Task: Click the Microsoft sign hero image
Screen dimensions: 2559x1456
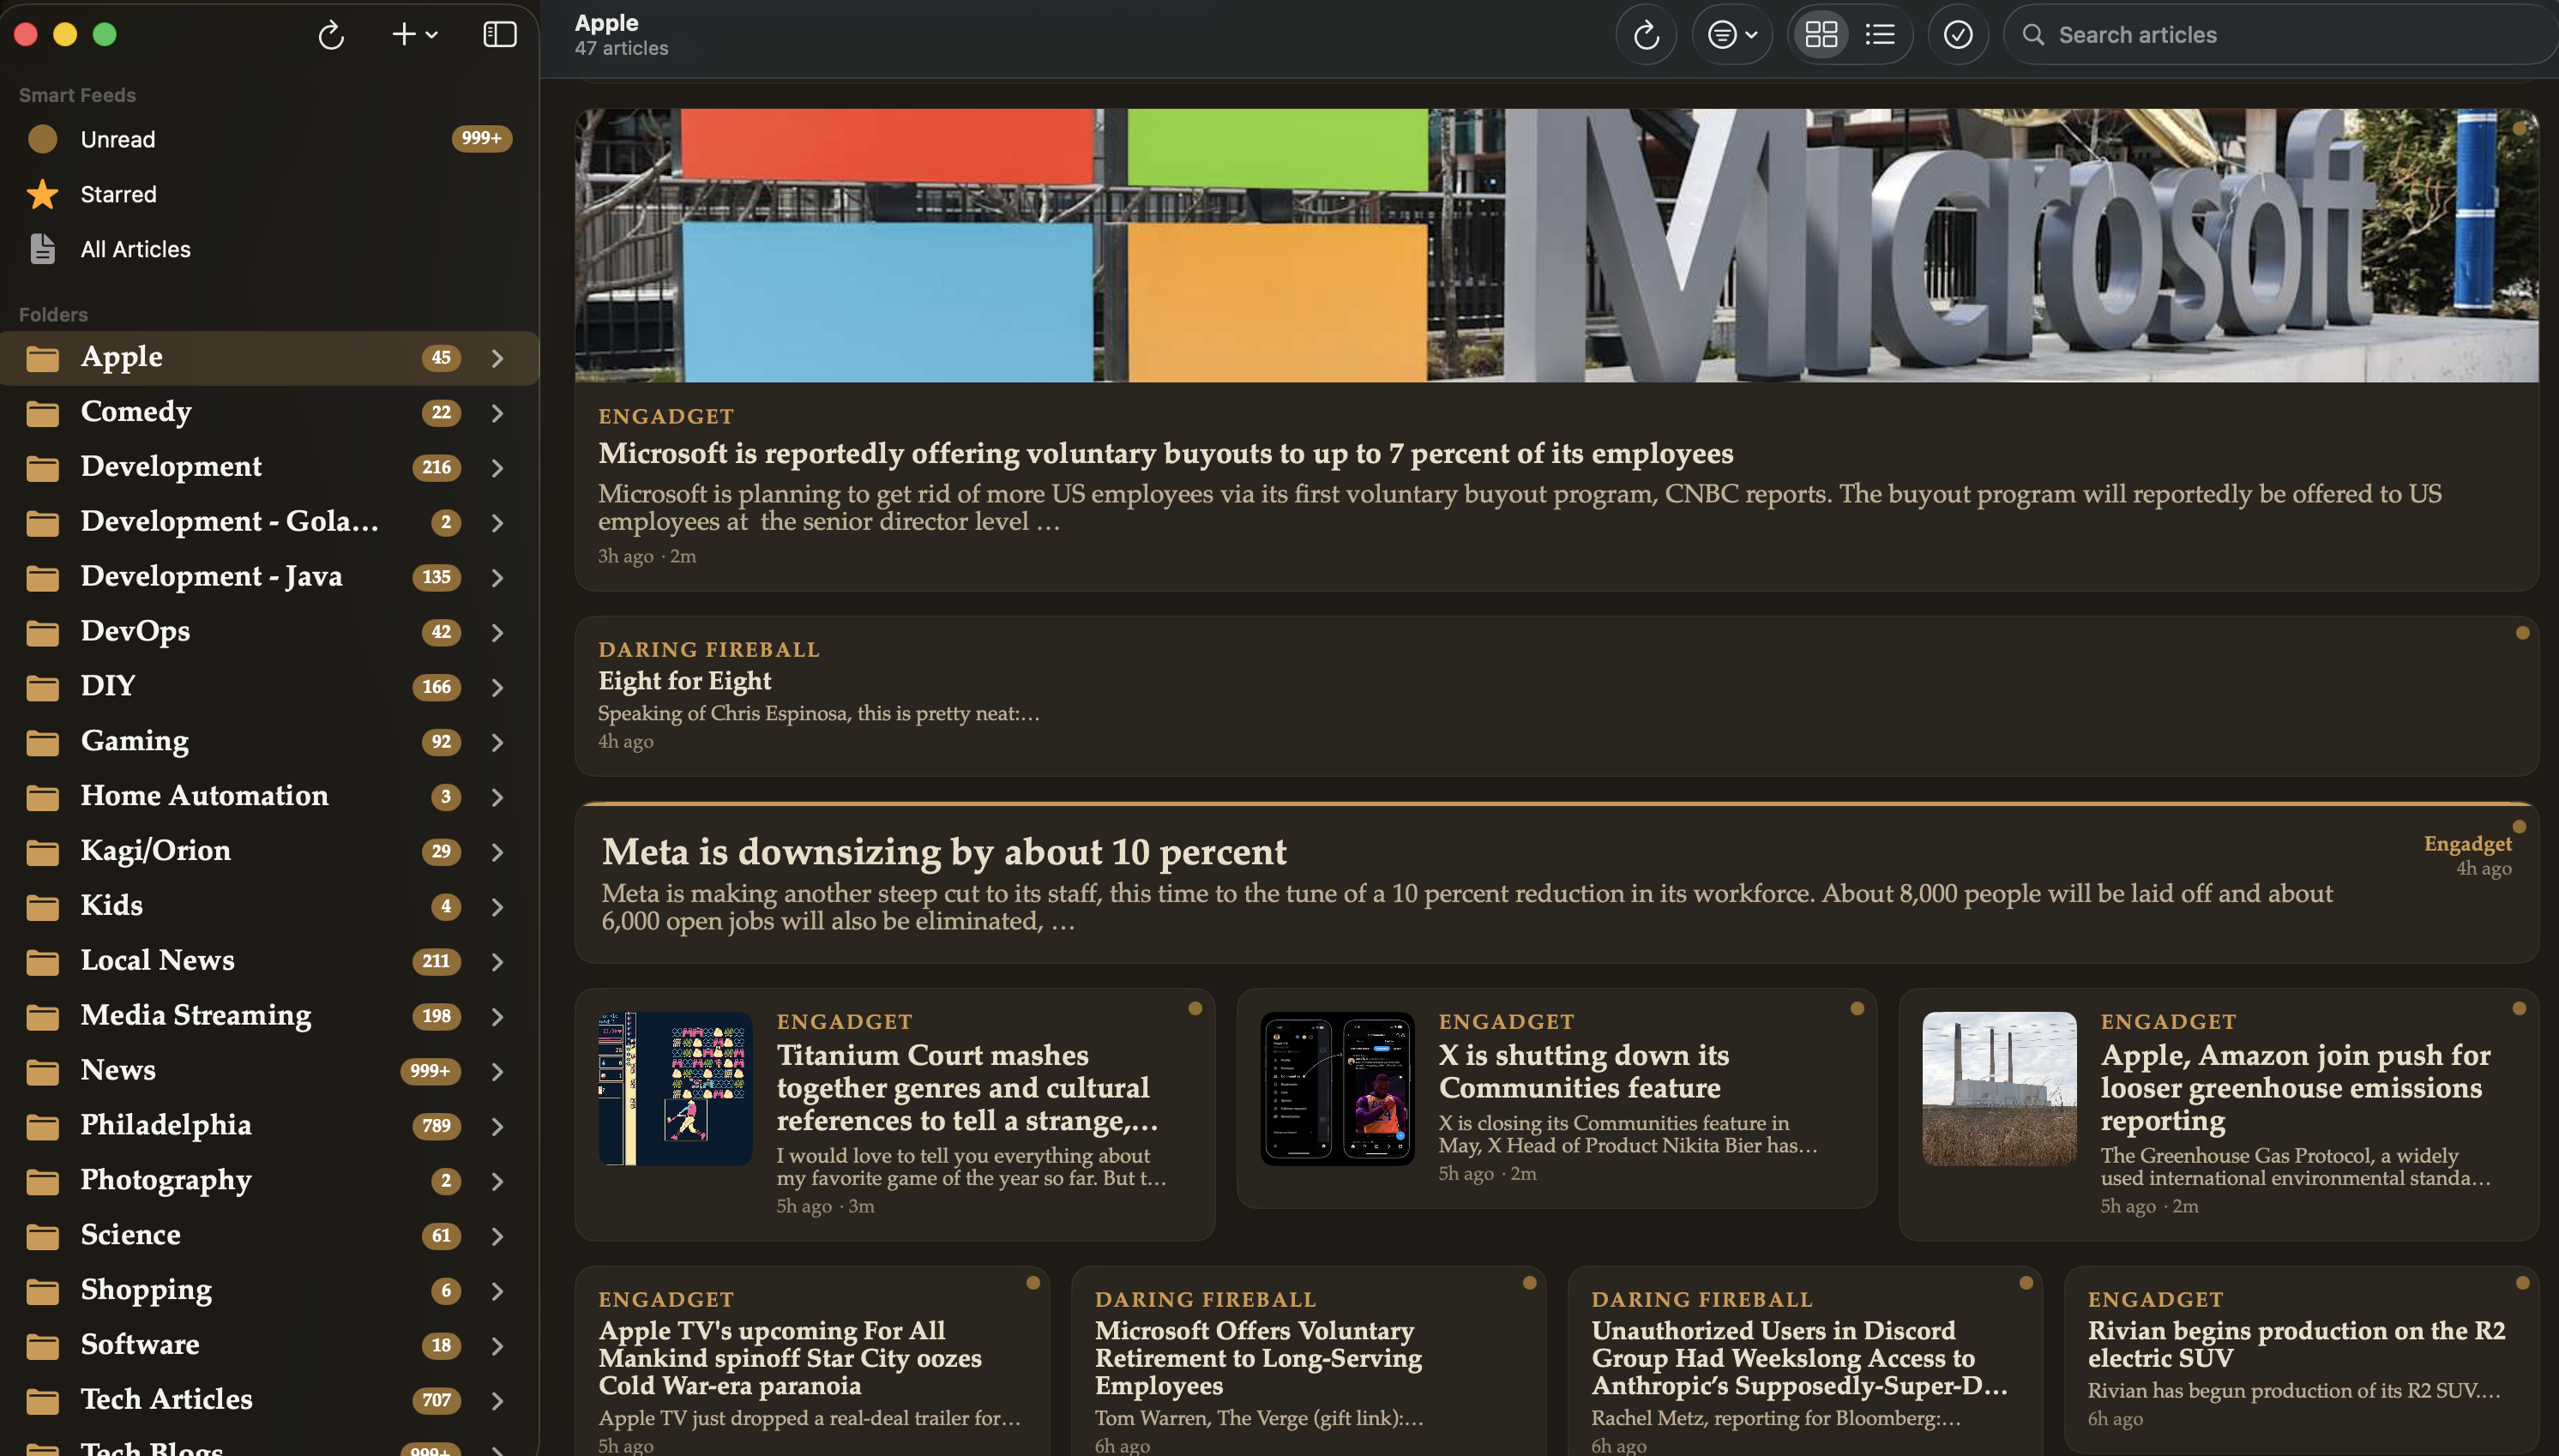Action: pyautogui.click(x=1556, y=245)
